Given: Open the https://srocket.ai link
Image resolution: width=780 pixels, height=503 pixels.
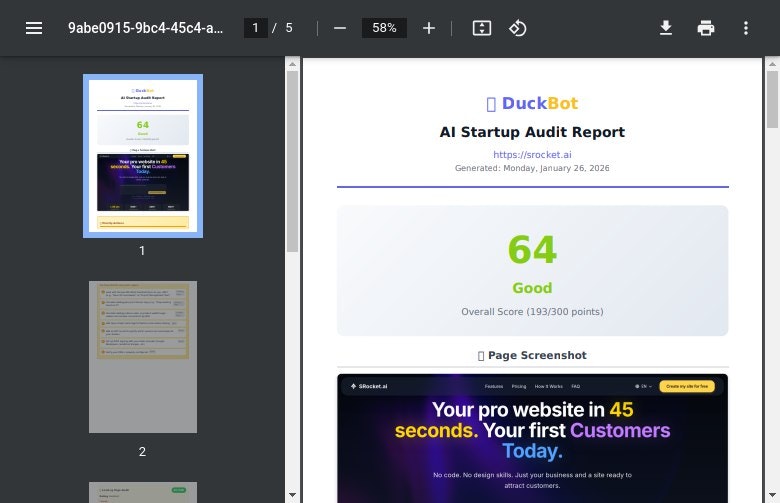Looking at the screenshot, I should [532, 155].
